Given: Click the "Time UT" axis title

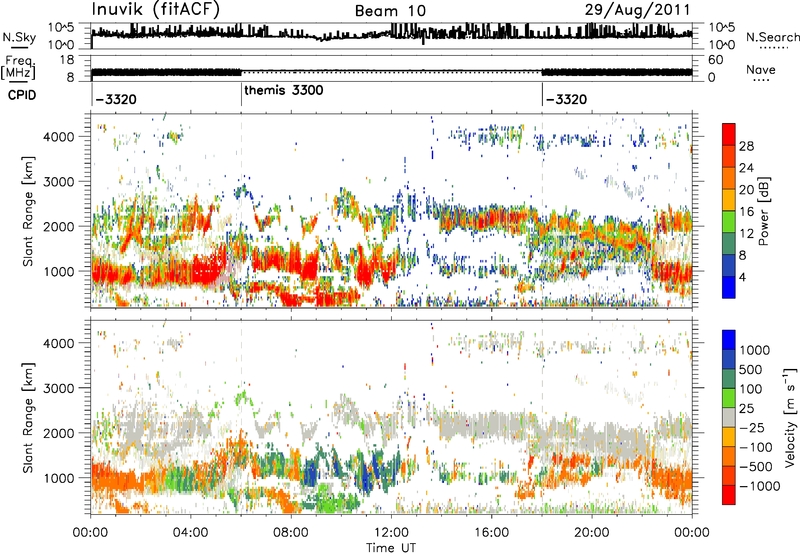Looking at the screenshot, I should tap(391, 548).
